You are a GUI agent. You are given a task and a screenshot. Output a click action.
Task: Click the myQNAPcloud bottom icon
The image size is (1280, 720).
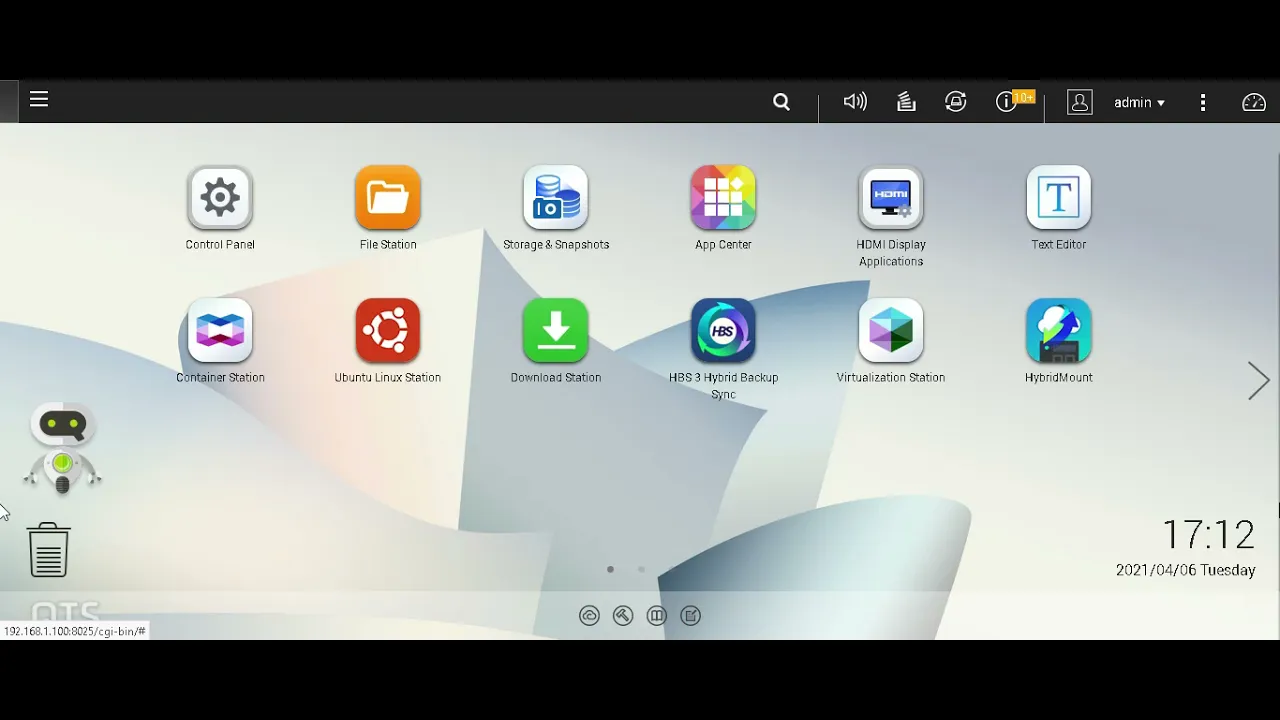point(589,616)
